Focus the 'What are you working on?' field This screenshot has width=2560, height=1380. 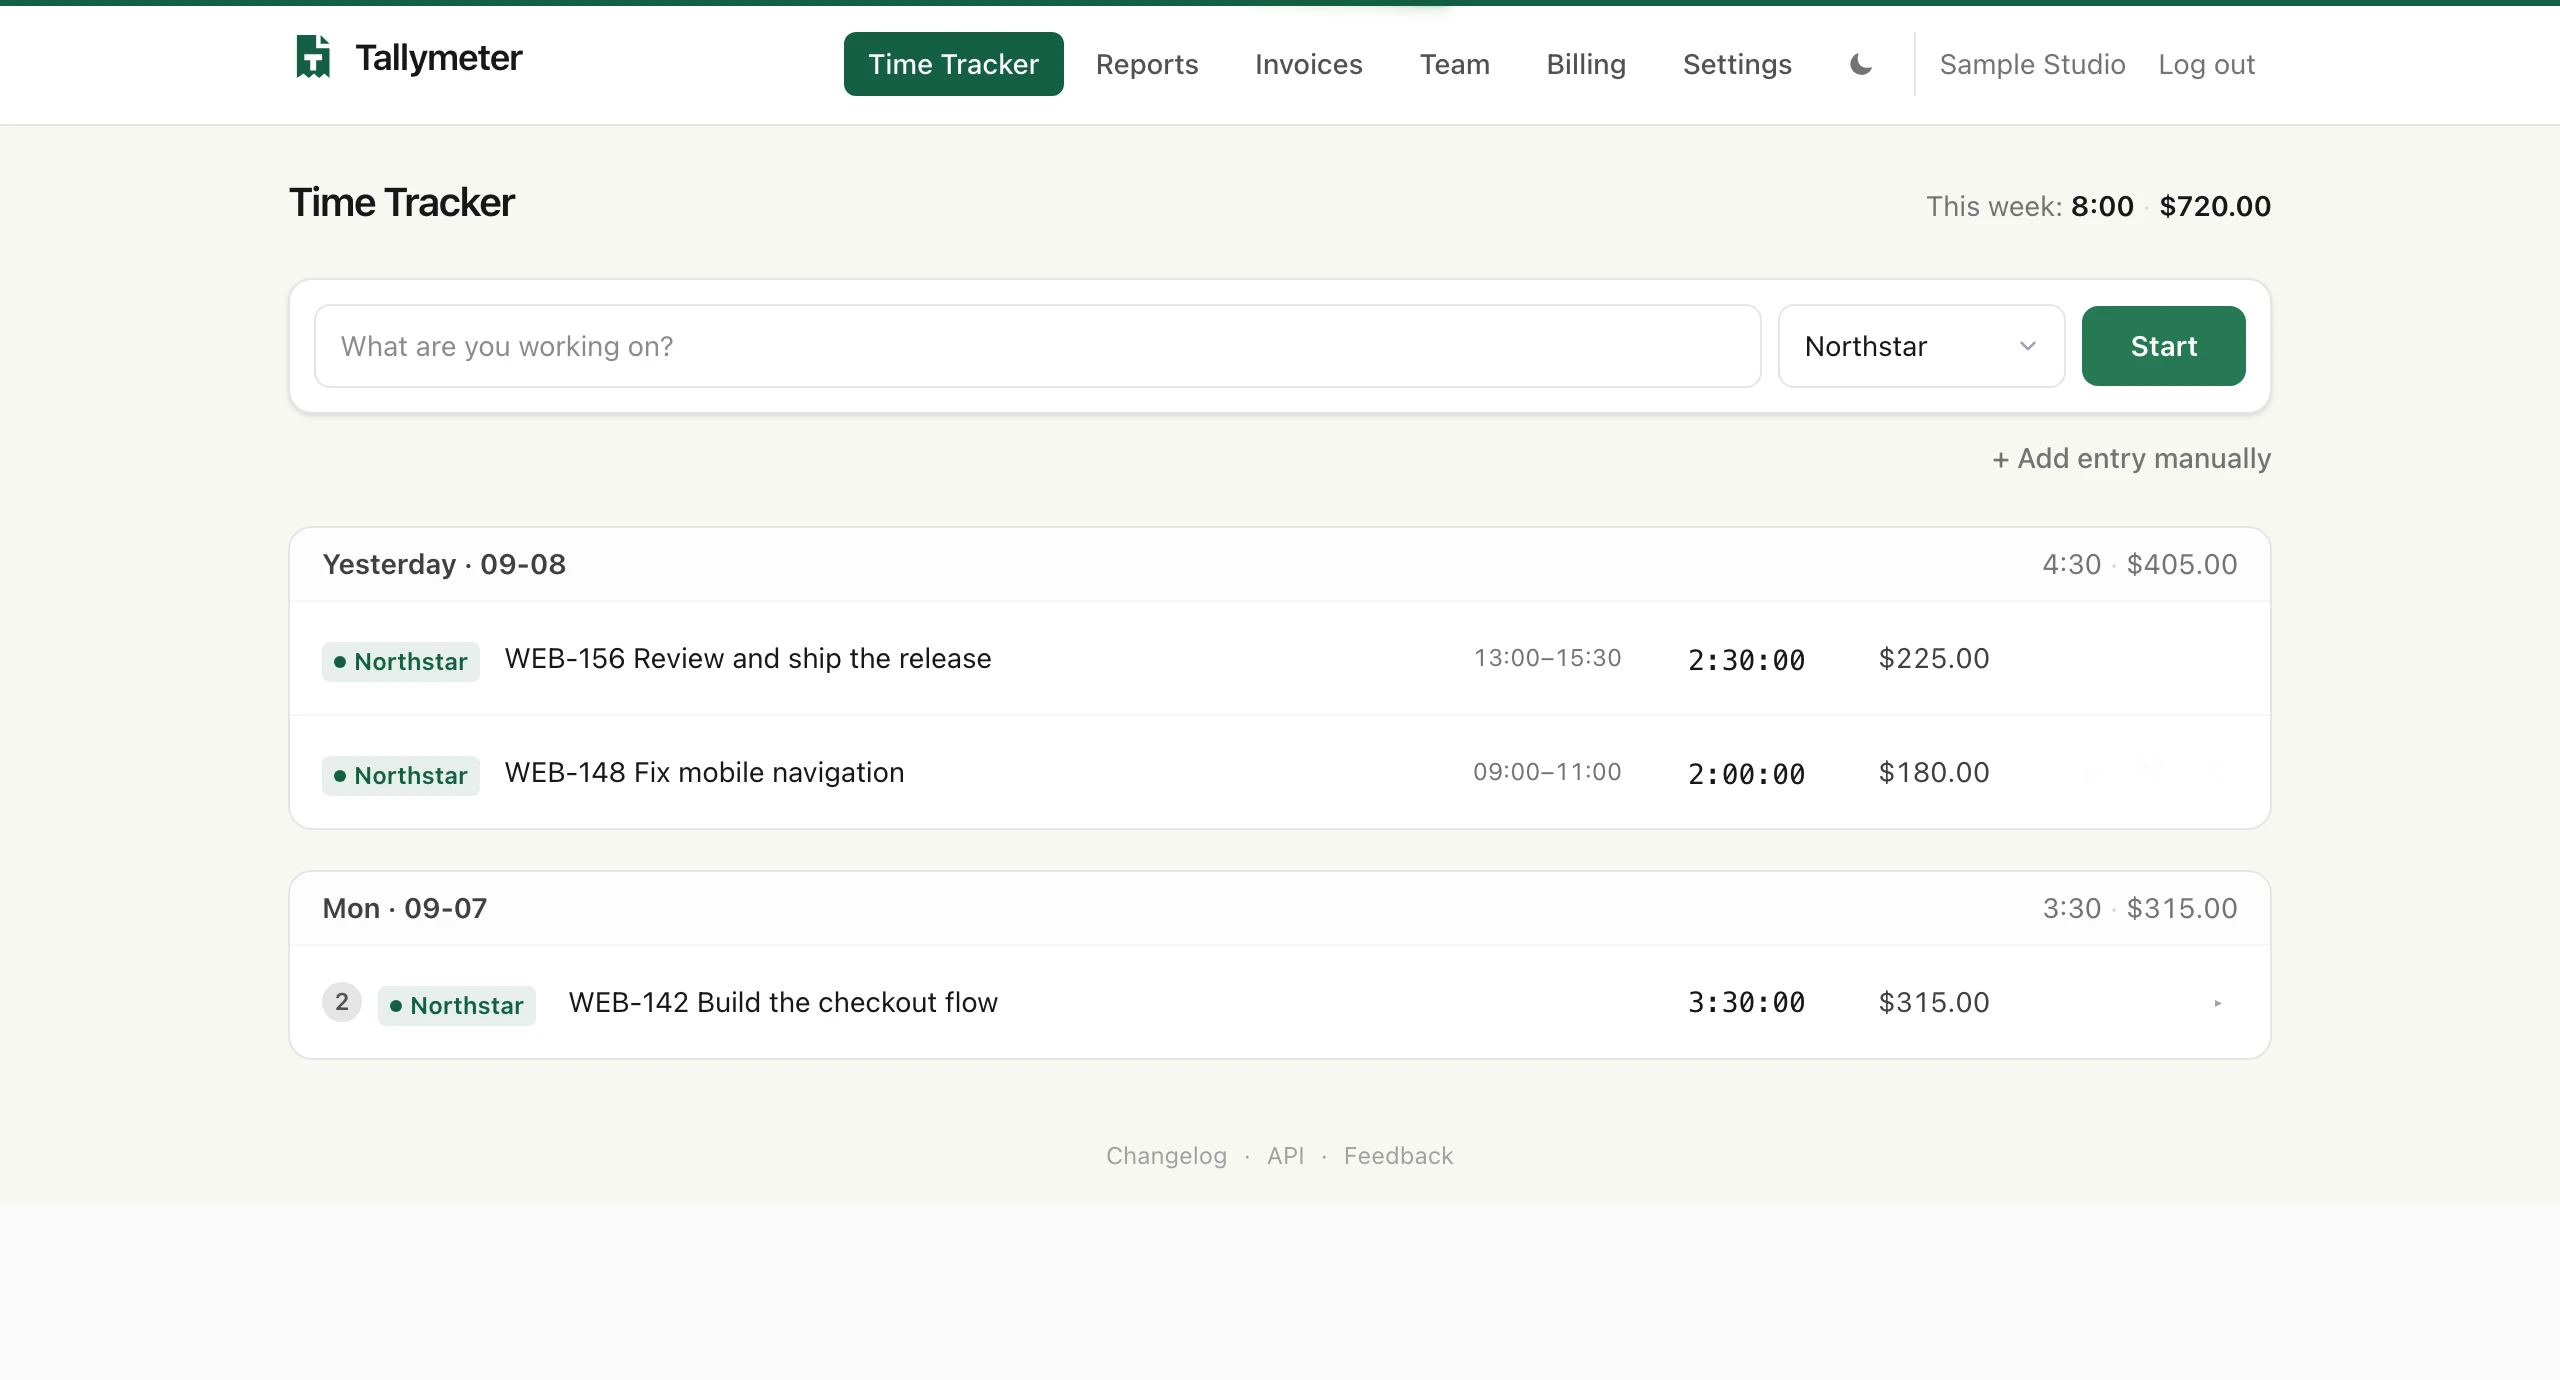tap(1038, 346)
